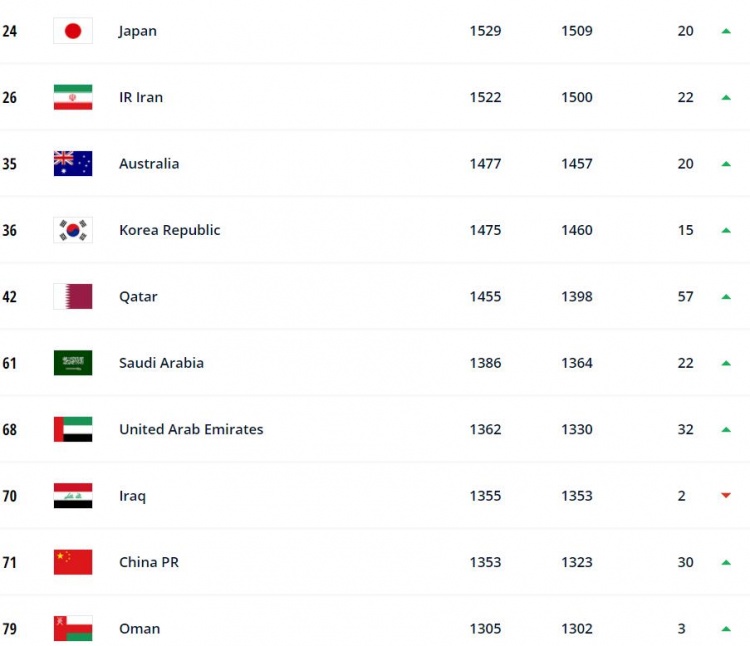Click the United Arab Emirates flag

click(73, 429)
